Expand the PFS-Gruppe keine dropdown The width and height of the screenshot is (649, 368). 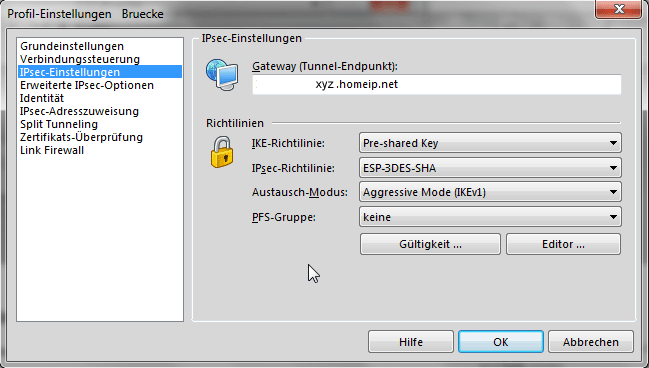point(490,217)
